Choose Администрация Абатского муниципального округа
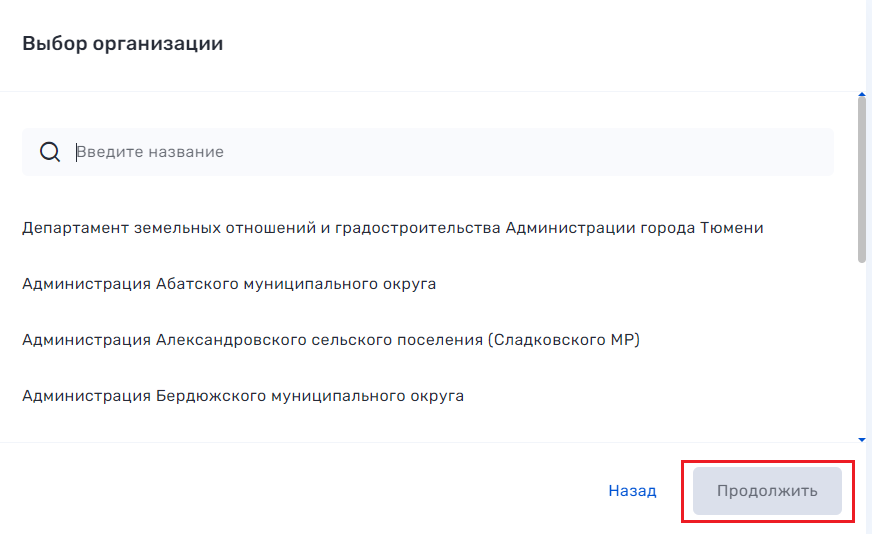The width and height of the screenshot is (872, 534). click(229, 284)
